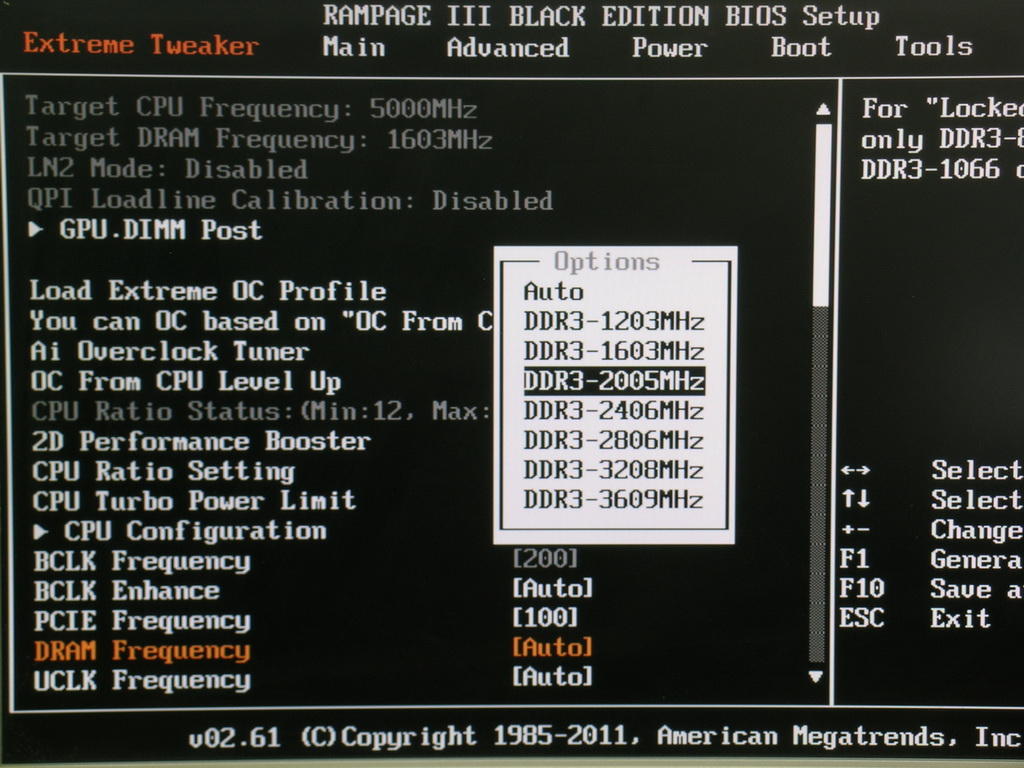Image resolution: width=1024 pixels, height=768 pixels.
Task: Choose DDR3-2806MHz option
Action: [x=613, y=440]
